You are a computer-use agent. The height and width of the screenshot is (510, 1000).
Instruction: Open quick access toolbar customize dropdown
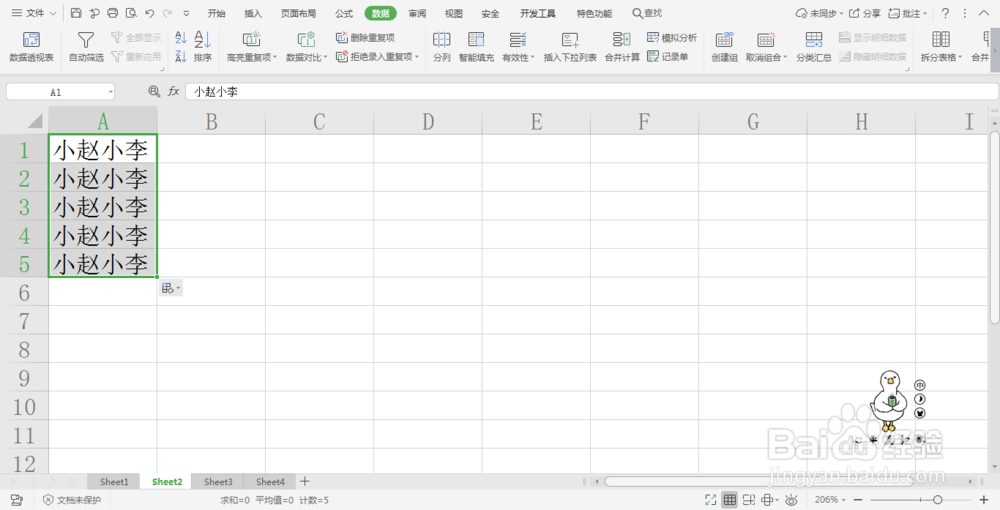coord(186,13)
